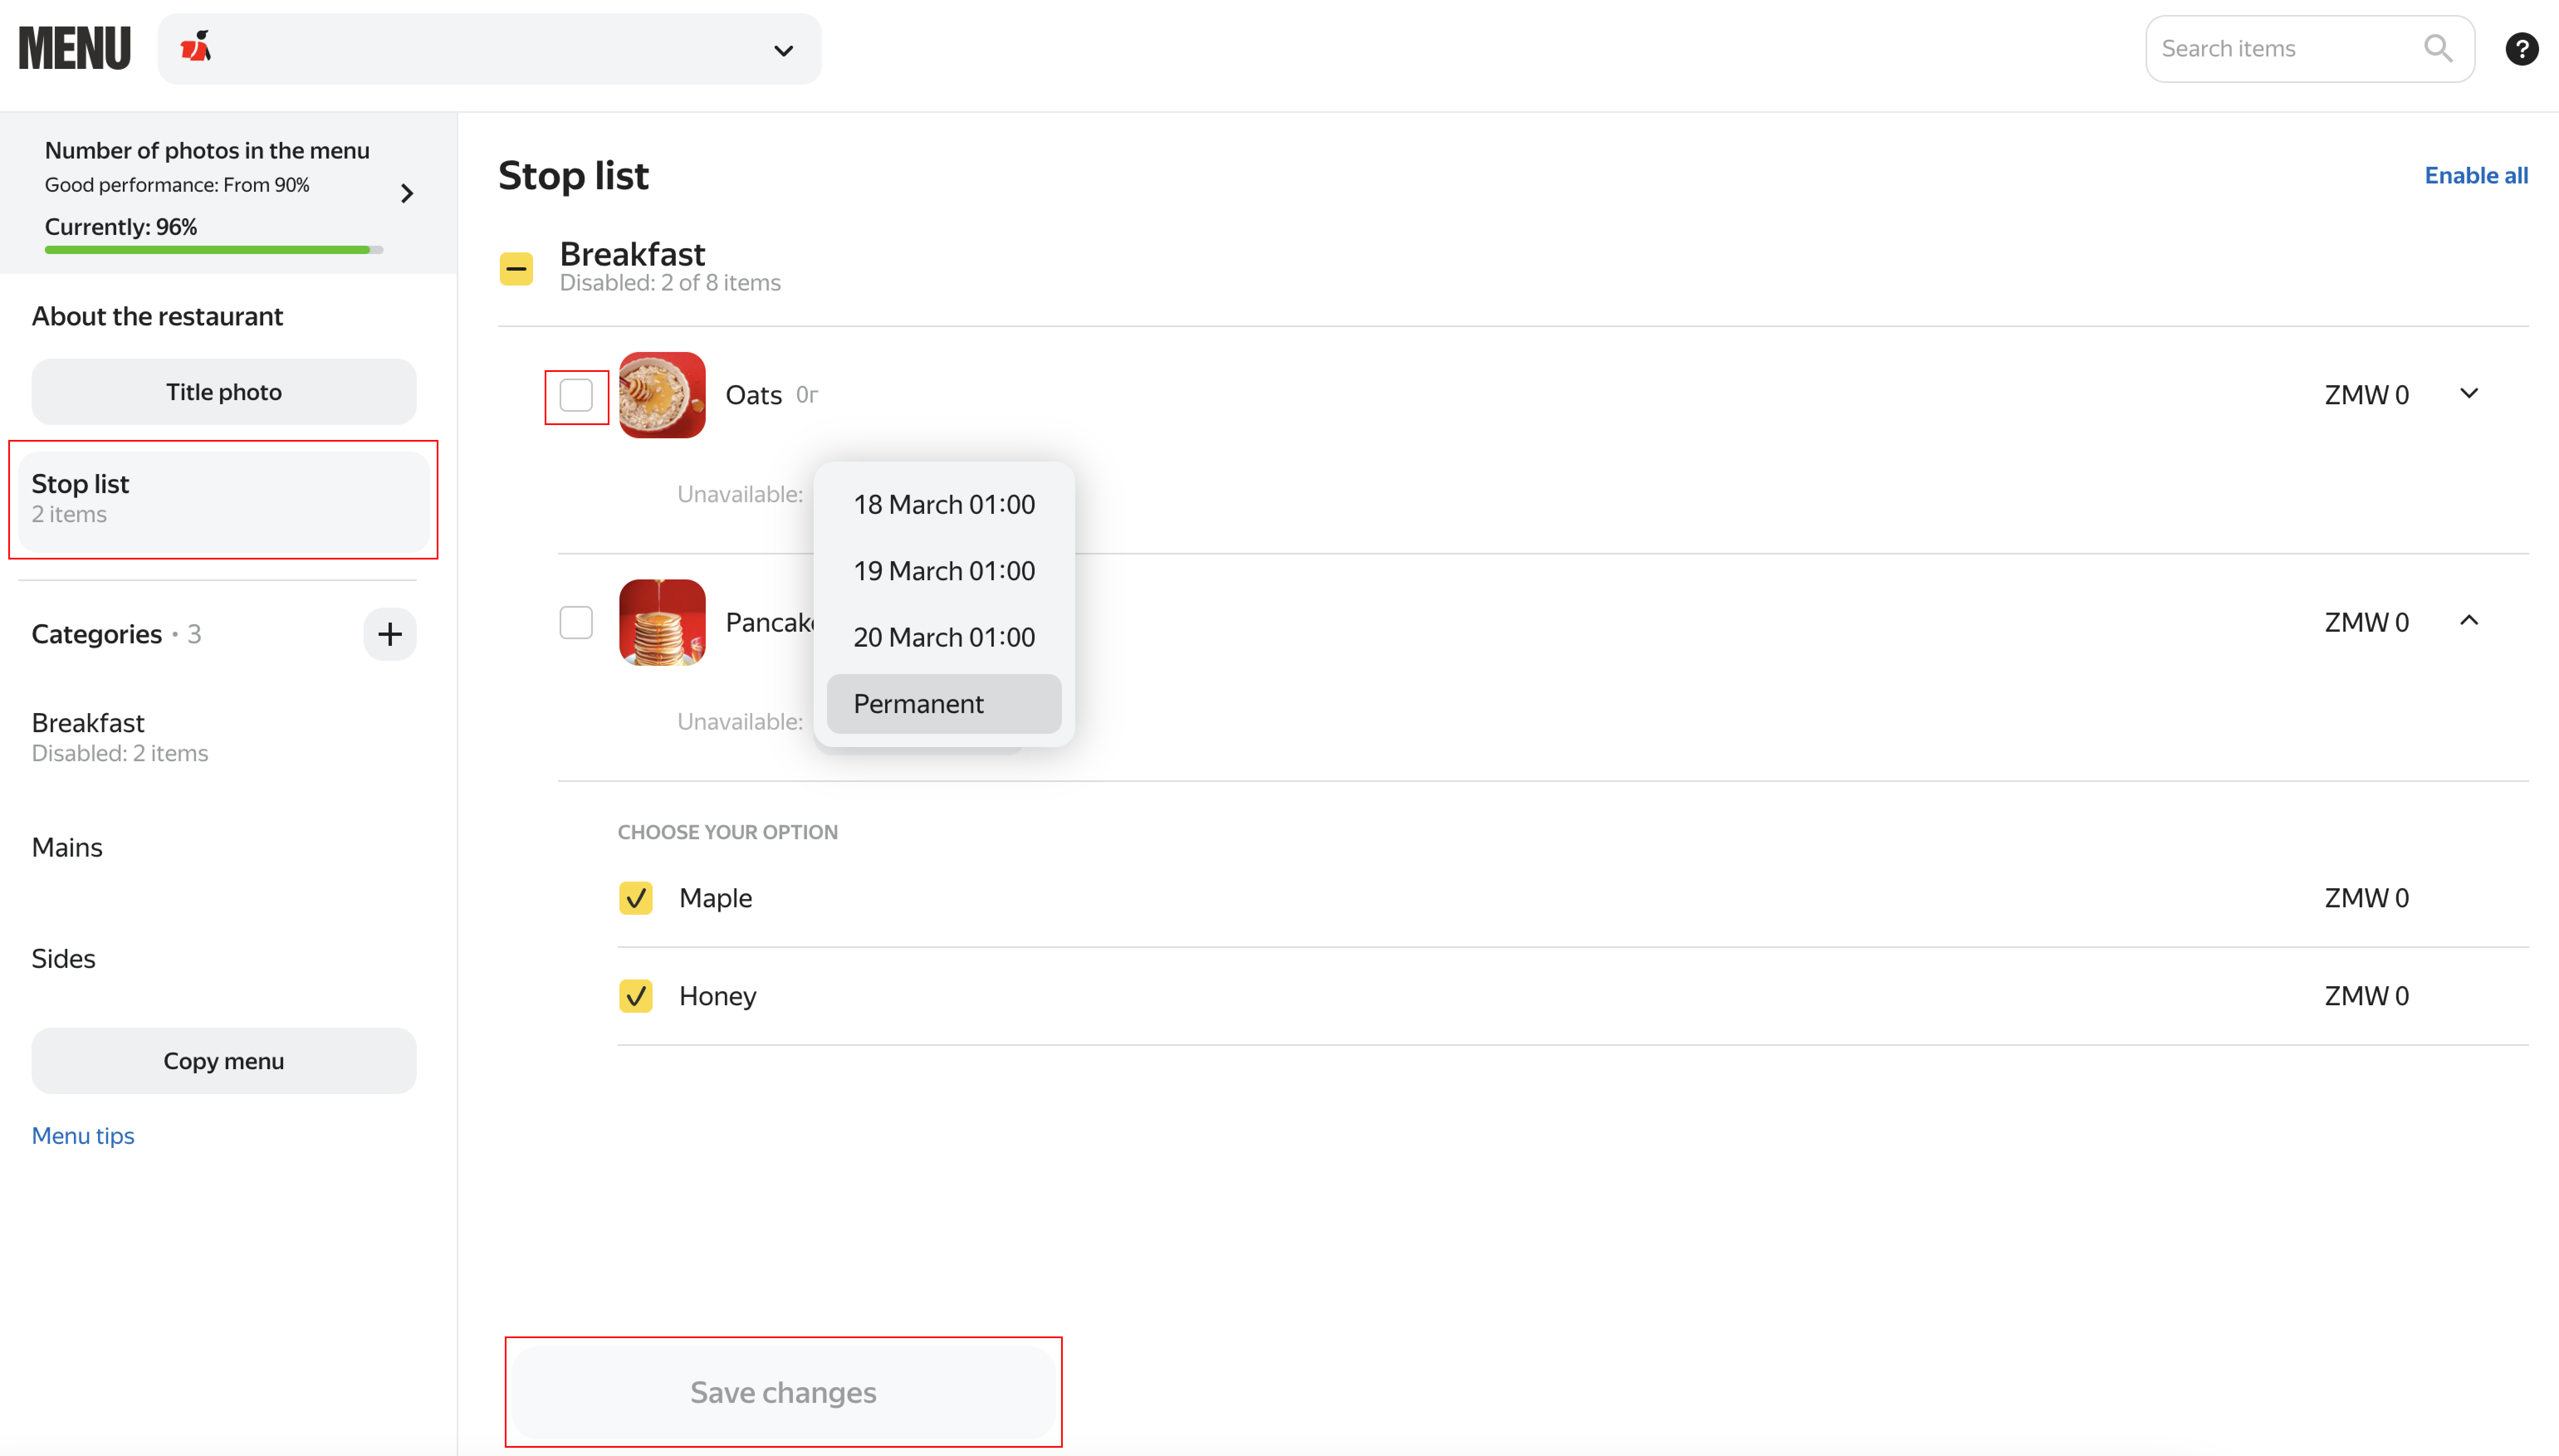The height and width of the screenshot is (1456, 2559).
Task: Click the Title photo button
Action: tap(224, 392)
